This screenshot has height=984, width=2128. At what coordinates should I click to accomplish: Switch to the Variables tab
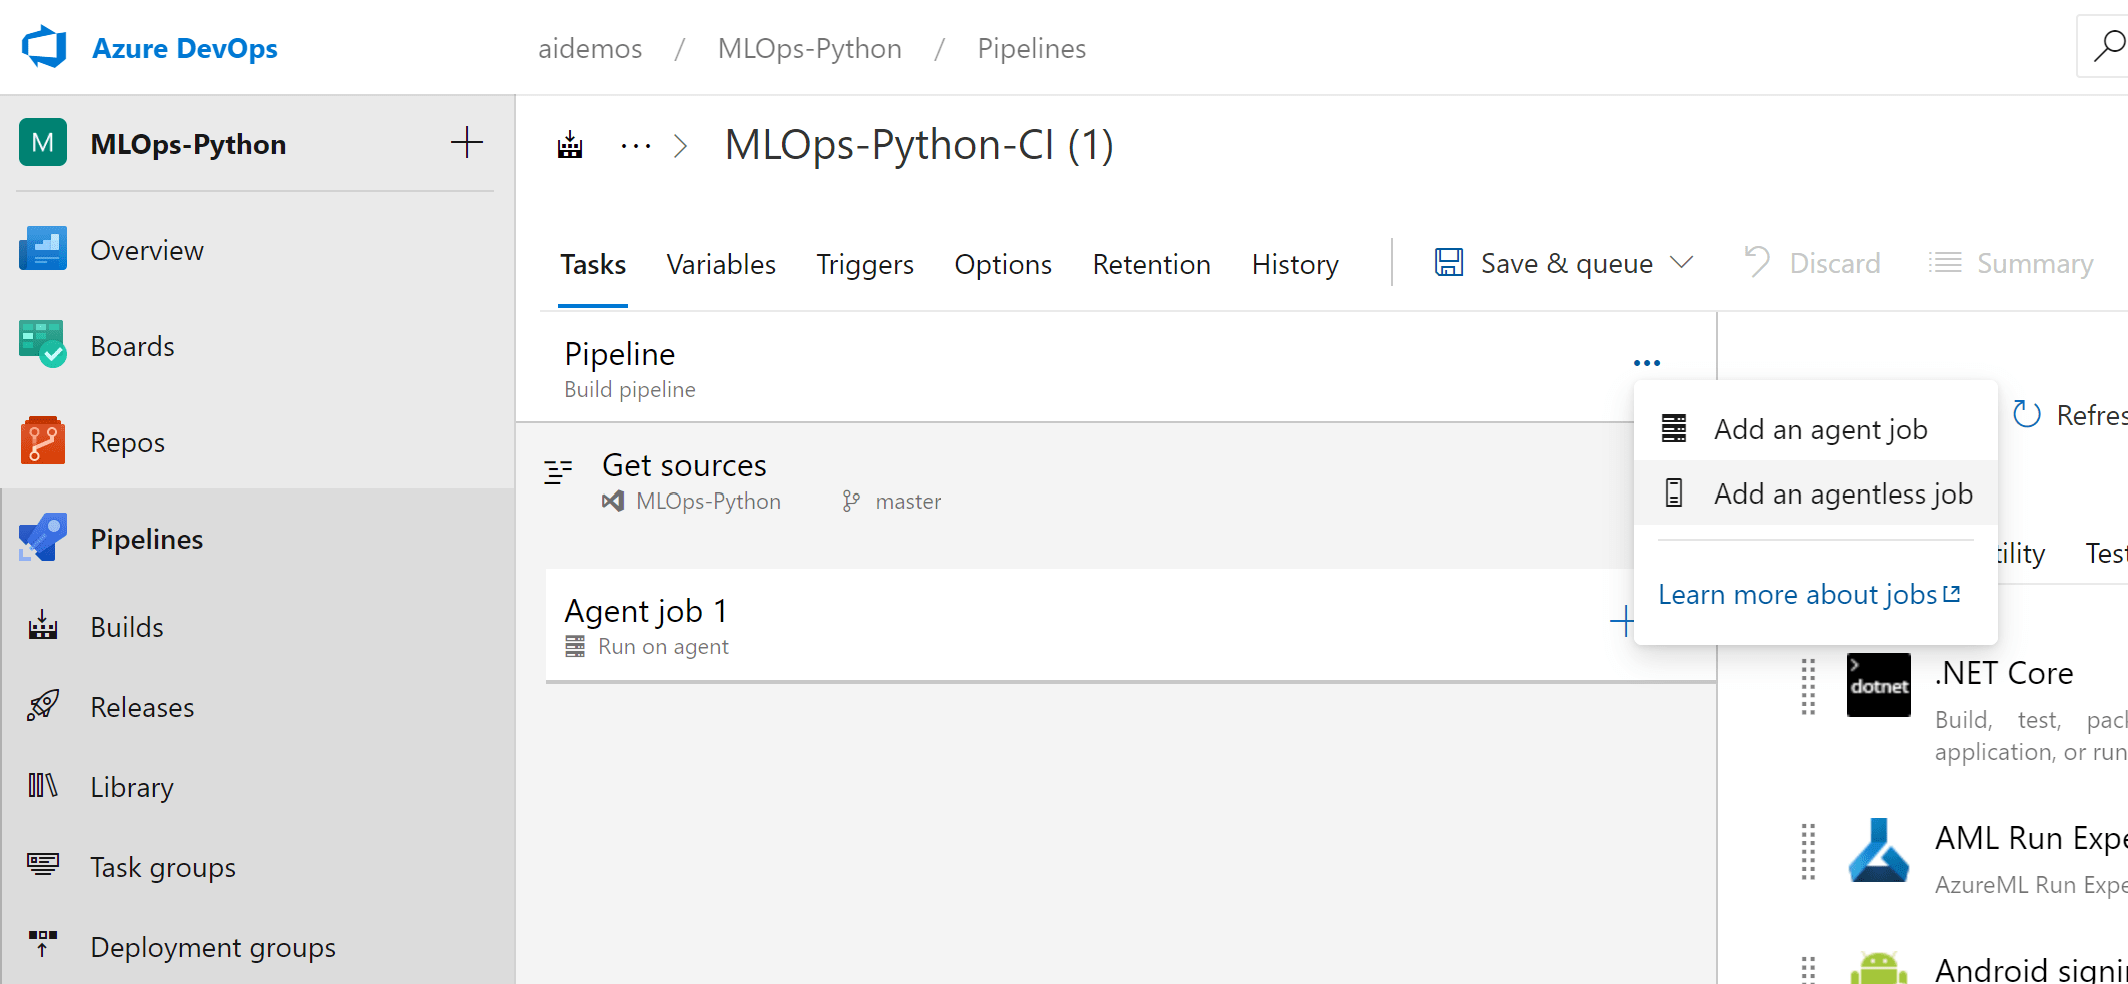click(721, 264)
